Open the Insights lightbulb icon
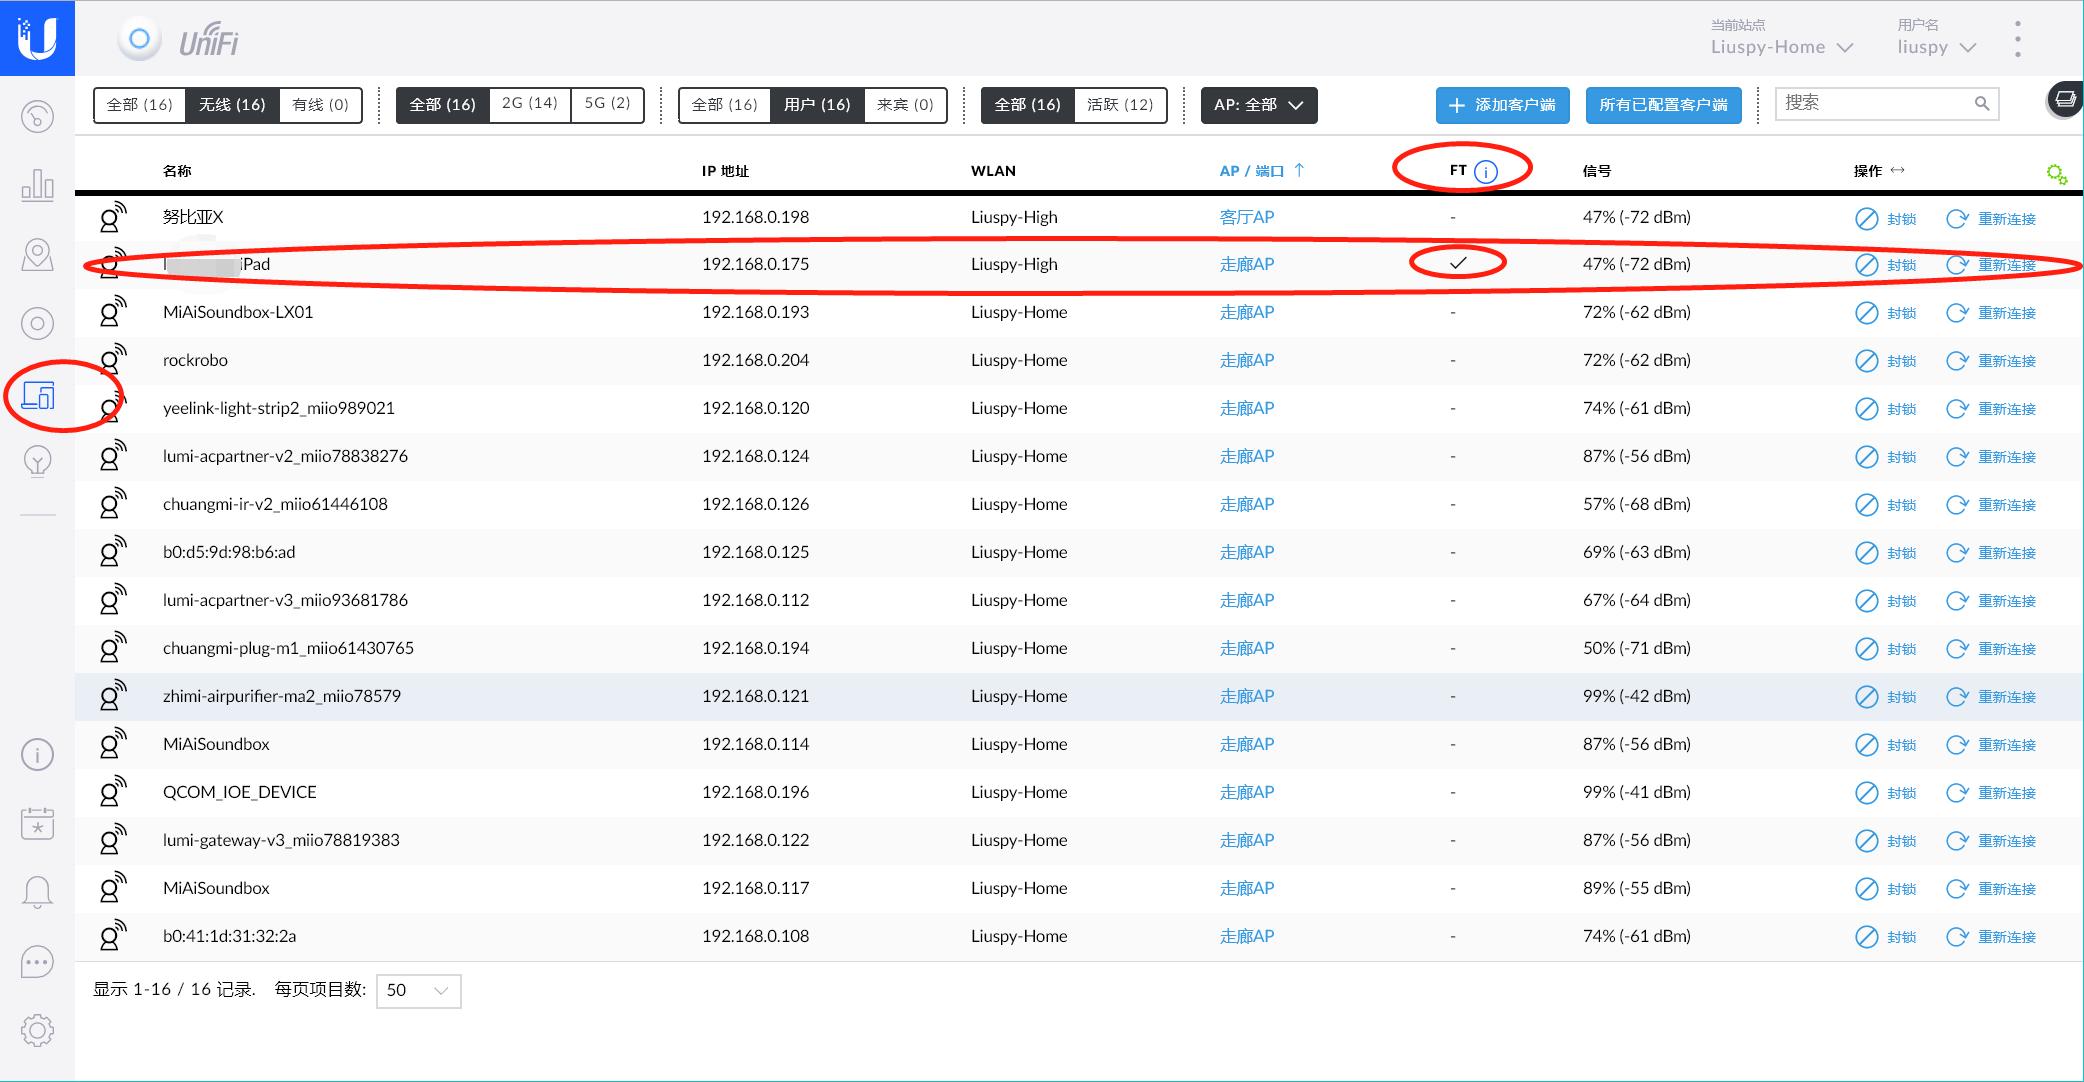 pos(37,461)
